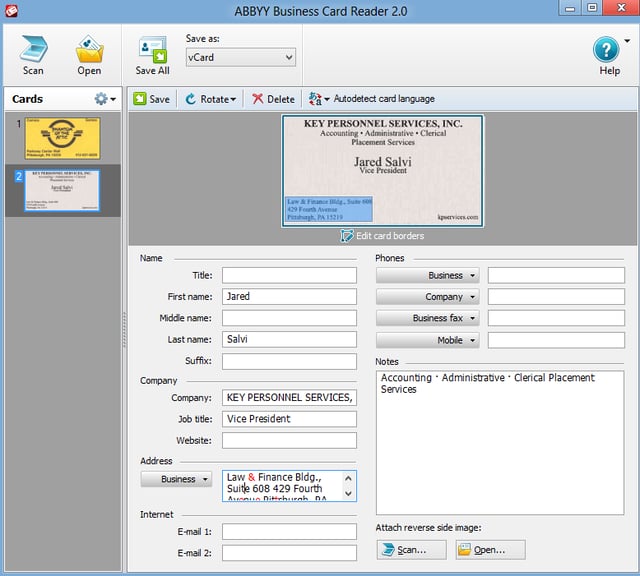Viewport: 640px width, 576px height.
Task: Maximize the ABBYY window
Action: pos(592,8)
